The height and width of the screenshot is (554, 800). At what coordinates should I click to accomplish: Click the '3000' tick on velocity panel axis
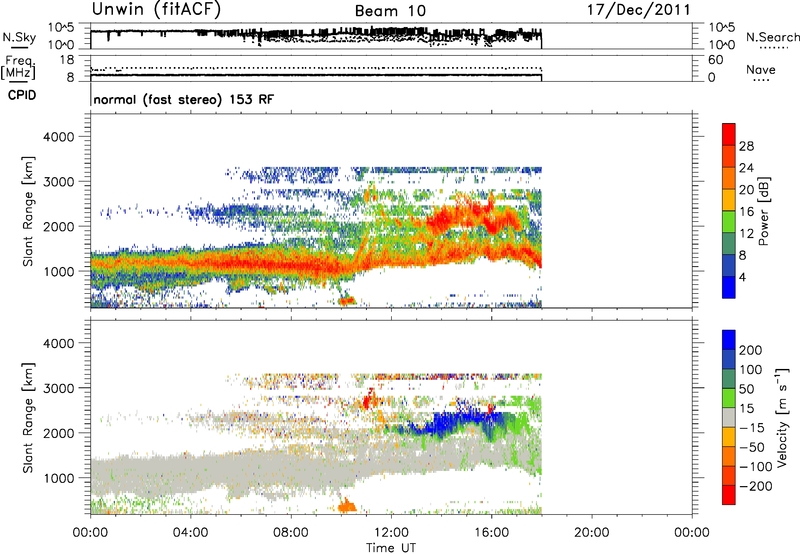[x=58, y=388]
